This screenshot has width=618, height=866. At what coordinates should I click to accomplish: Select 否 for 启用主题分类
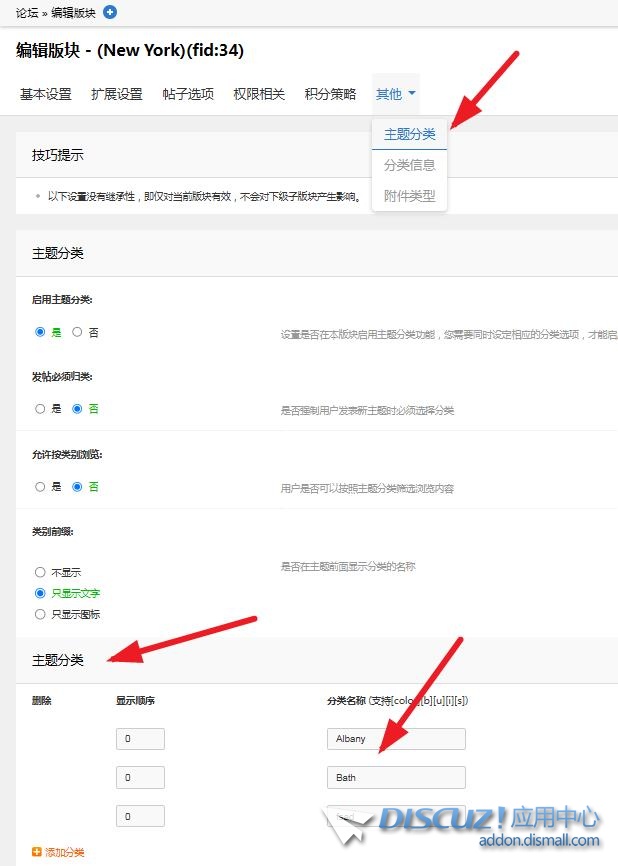(77, 332)
